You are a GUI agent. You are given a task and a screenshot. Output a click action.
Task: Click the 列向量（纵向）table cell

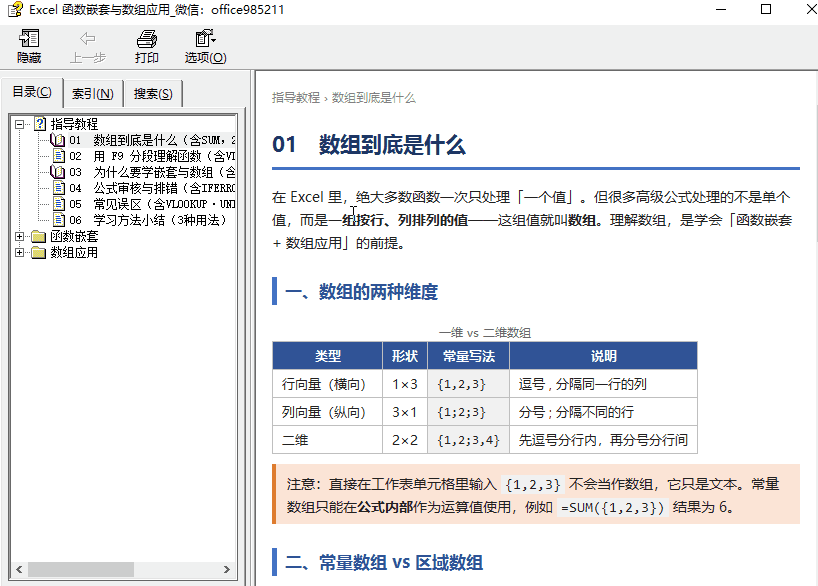[328, 412]
